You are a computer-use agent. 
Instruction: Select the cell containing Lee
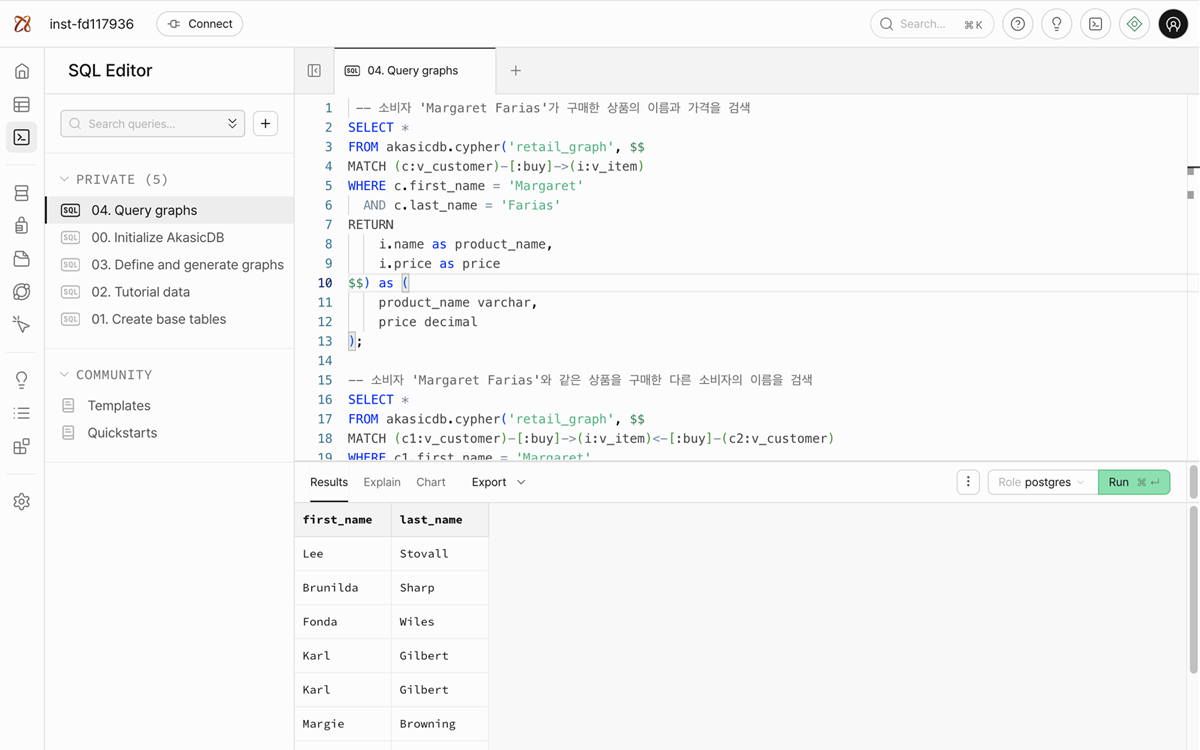coord(343,554)
